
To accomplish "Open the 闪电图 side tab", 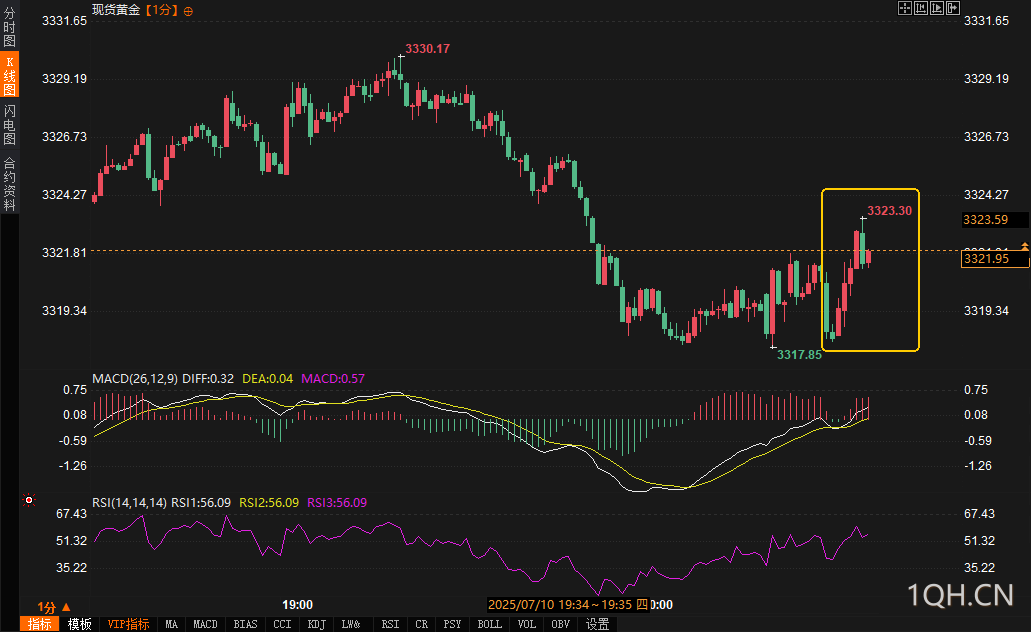I will click(x=10, y=125).
